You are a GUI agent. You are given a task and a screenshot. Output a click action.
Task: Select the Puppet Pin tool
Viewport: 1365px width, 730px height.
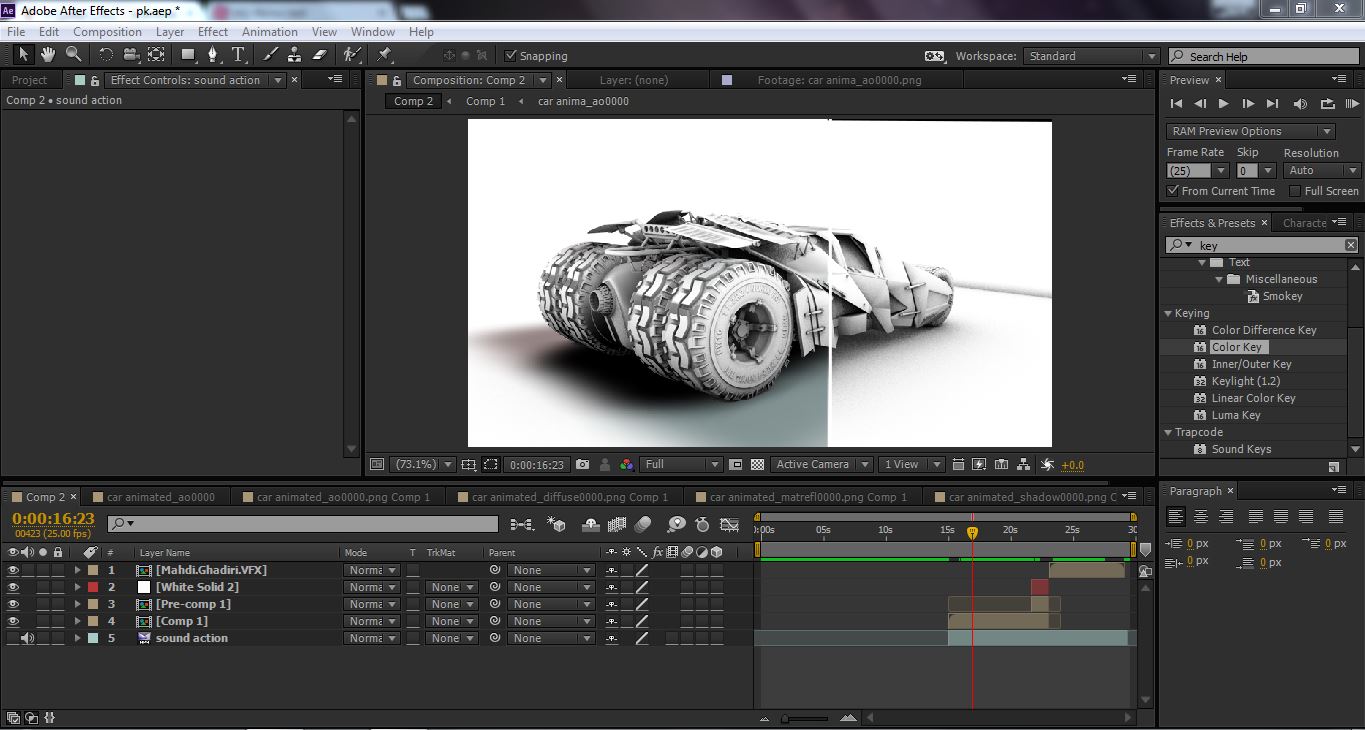[x=384, y=54]
